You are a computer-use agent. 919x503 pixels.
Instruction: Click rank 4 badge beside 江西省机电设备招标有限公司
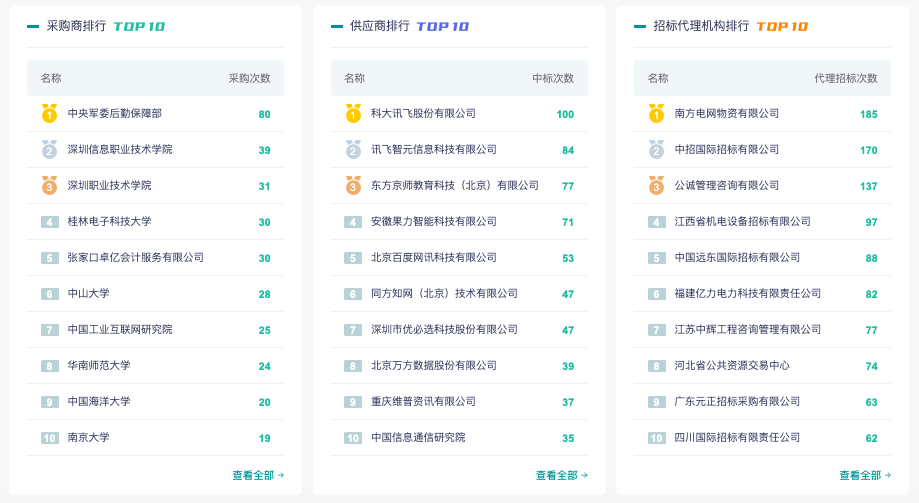click(x=656, y=222)
